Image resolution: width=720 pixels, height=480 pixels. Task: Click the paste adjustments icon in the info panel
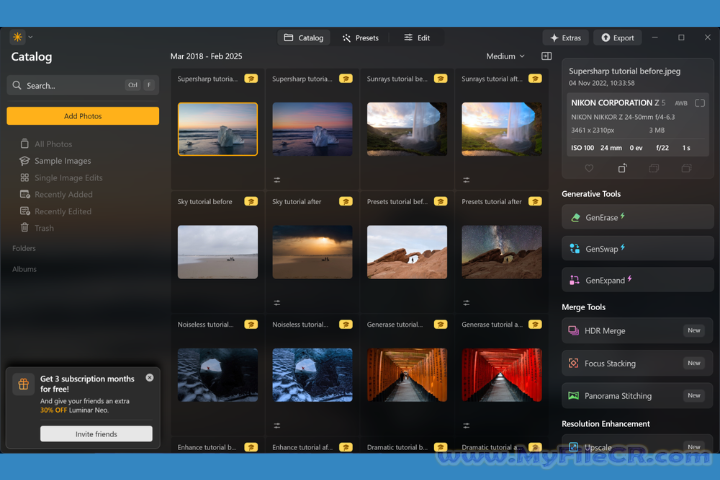point(686,169)
